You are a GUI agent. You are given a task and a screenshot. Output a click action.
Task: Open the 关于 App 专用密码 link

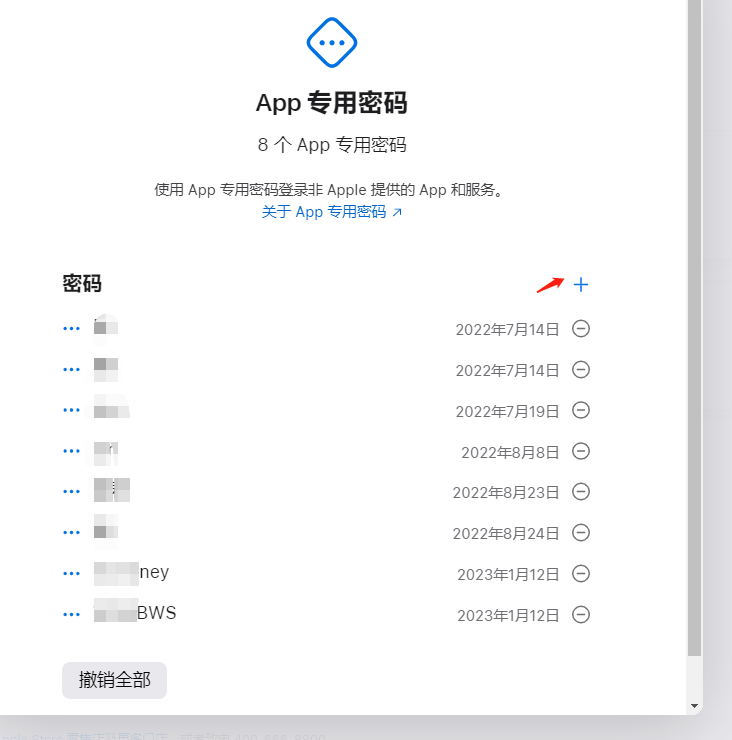tap(331, 212)
